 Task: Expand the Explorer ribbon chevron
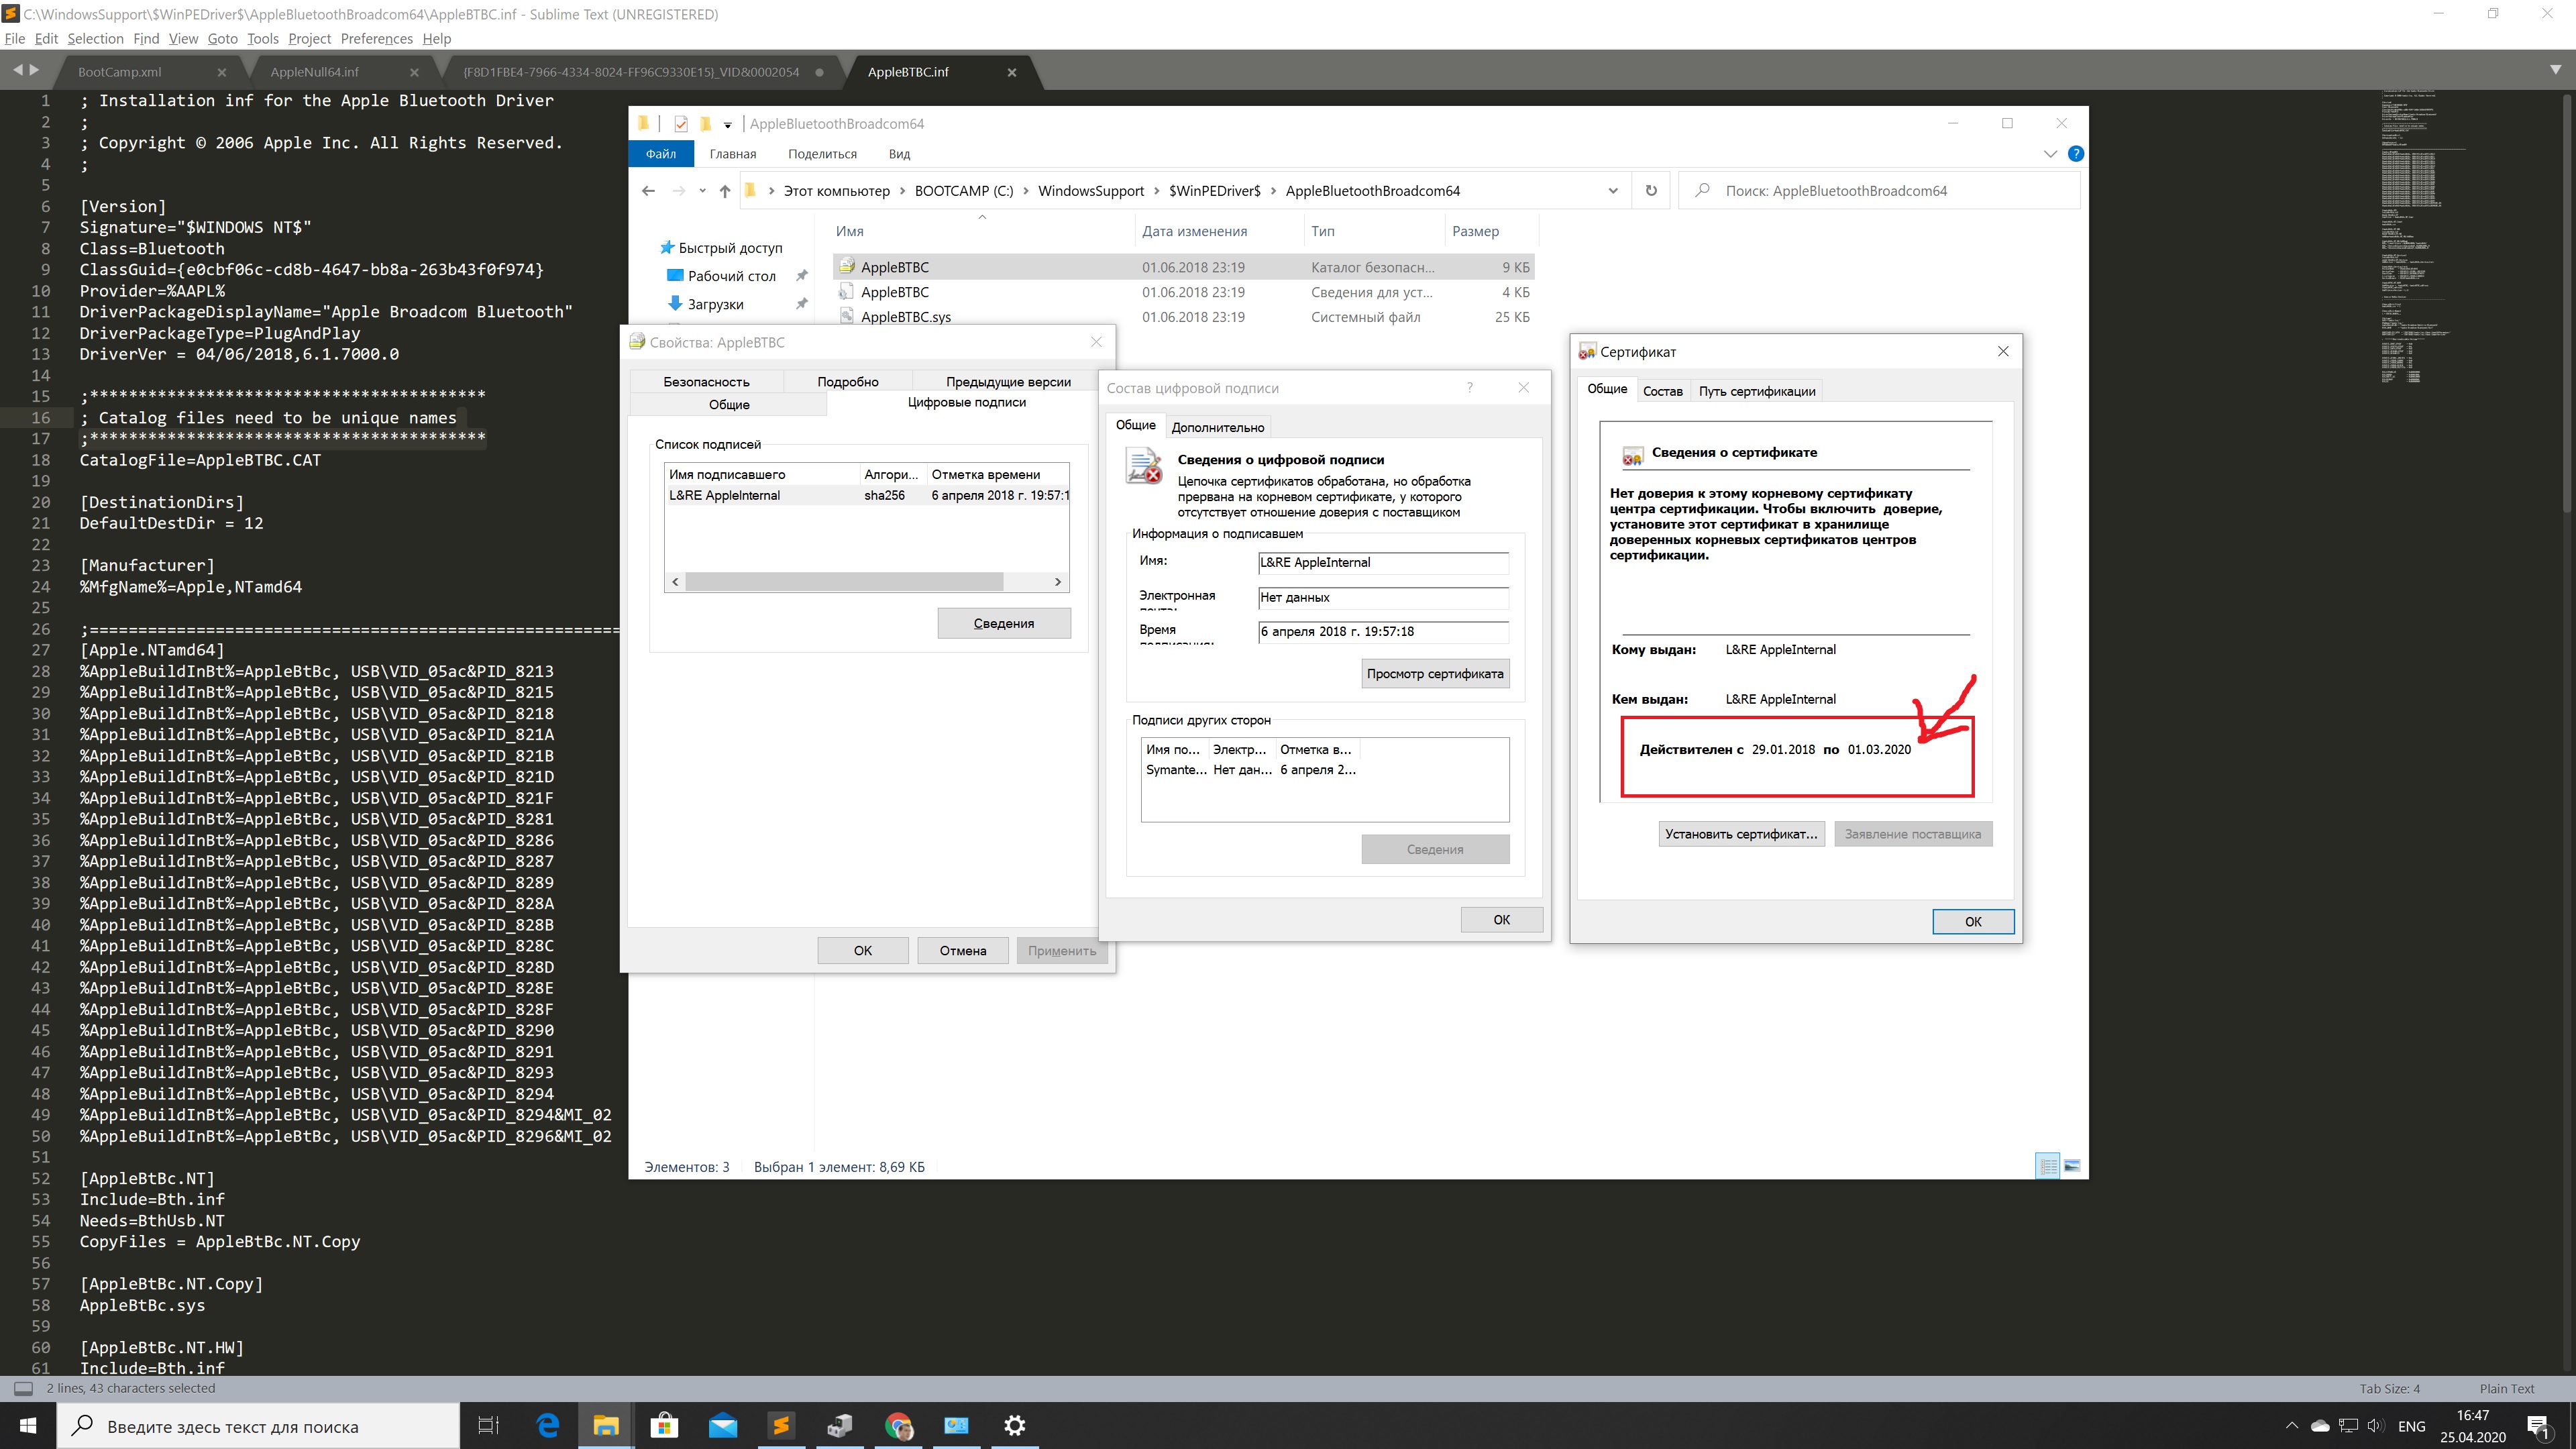coord(2050,154)
